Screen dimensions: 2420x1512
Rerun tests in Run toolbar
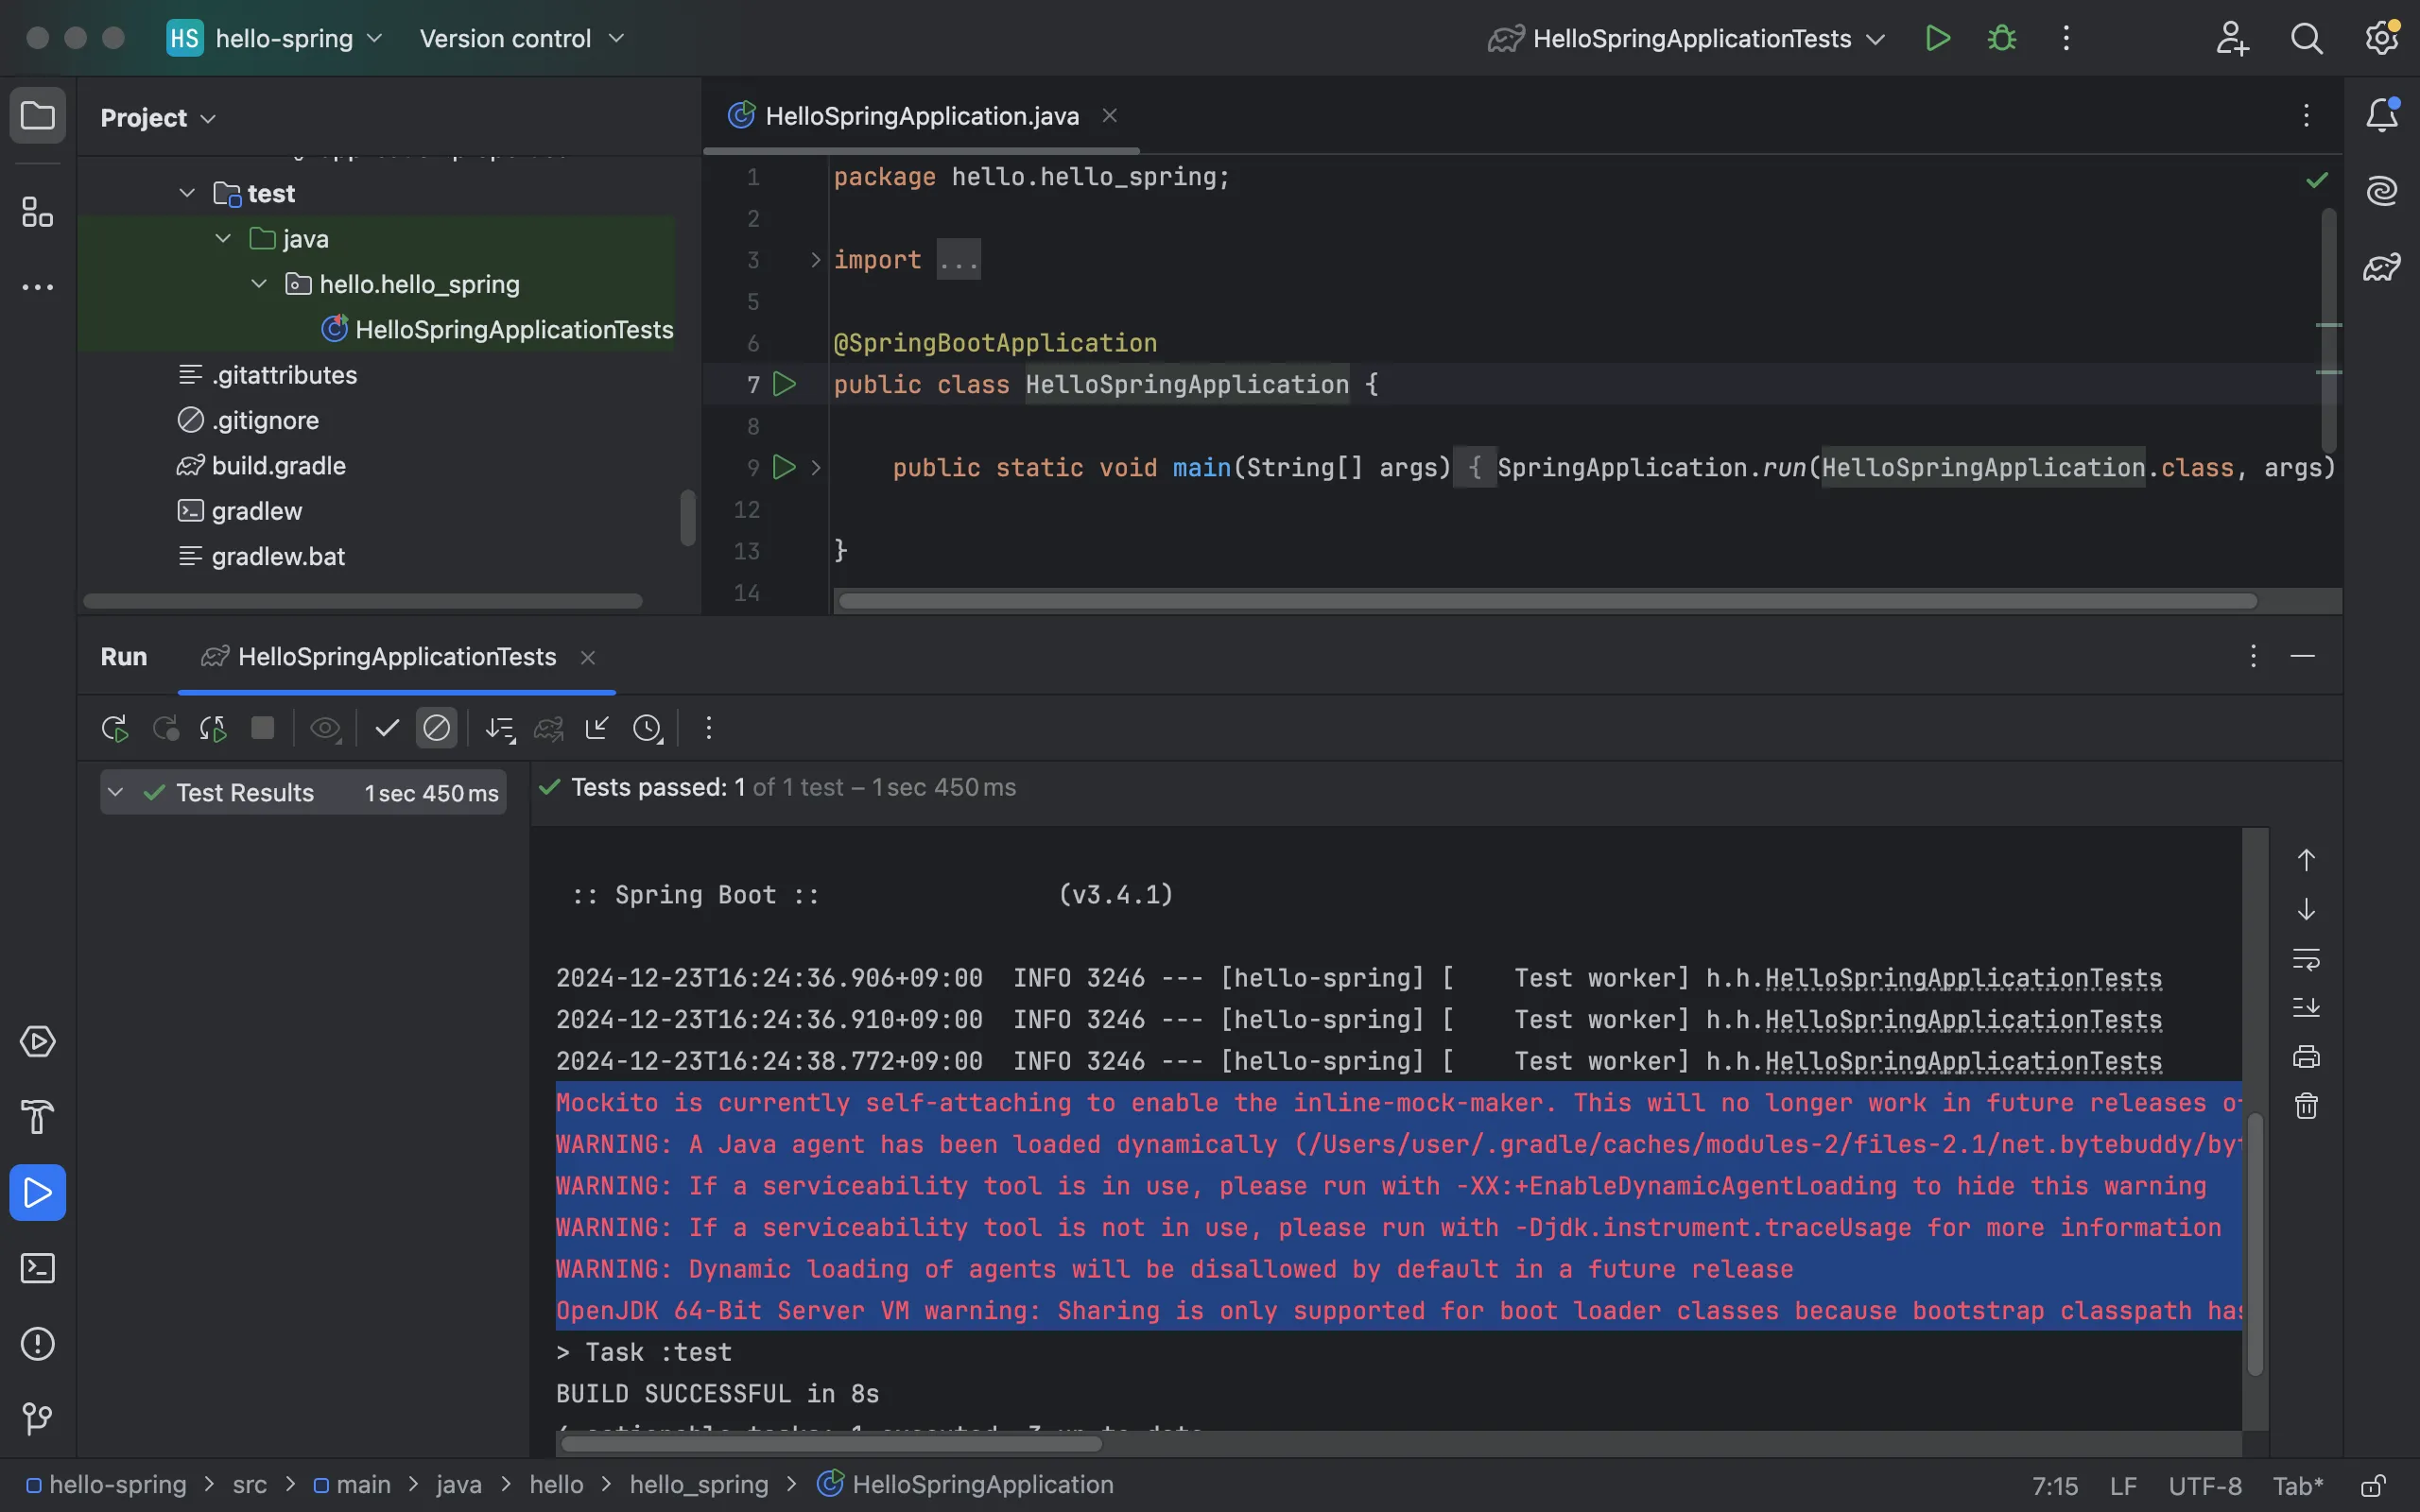tap(114, 728)
